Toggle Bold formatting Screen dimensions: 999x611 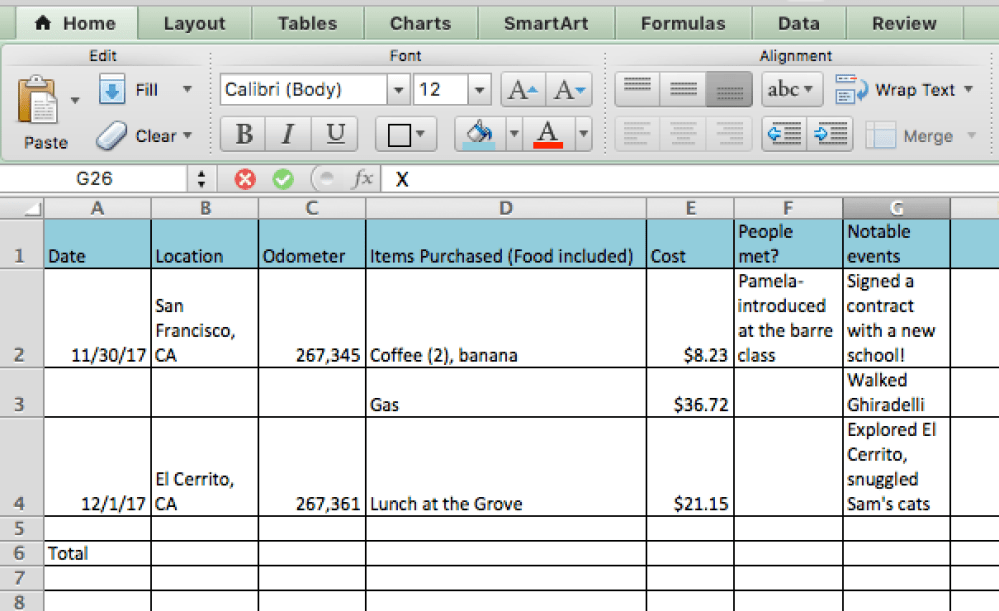pos(243,133)
